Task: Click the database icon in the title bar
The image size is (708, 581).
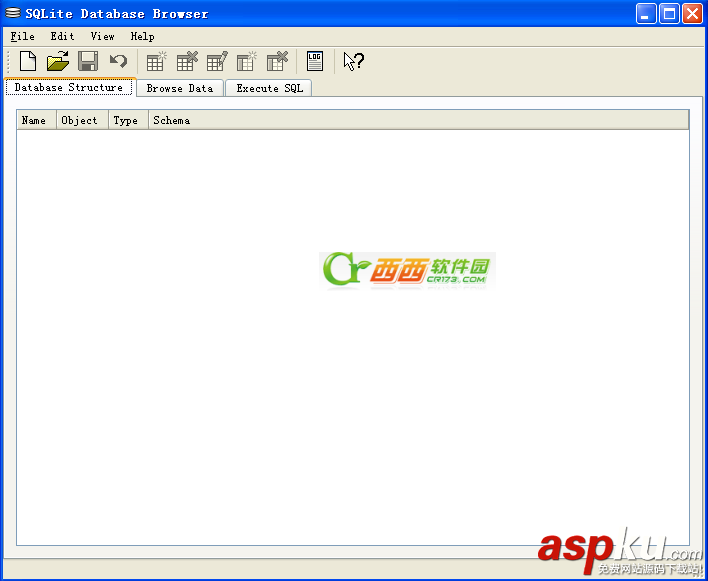Action: (x=13, y=13)
